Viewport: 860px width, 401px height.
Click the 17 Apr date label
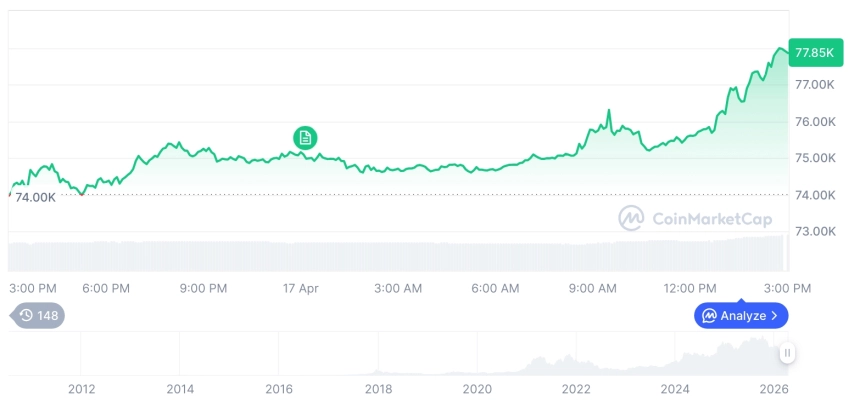click(x=300, y=288)
